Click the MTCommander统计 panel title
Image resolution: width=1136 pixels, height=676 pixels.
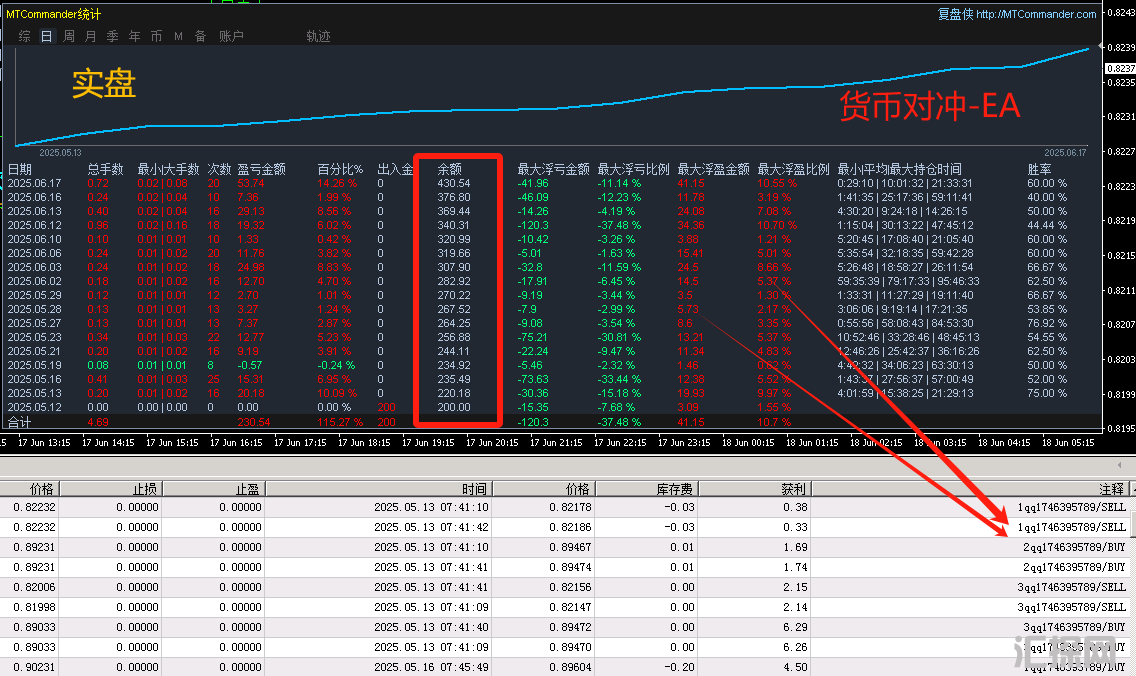(x=54, y=14)
